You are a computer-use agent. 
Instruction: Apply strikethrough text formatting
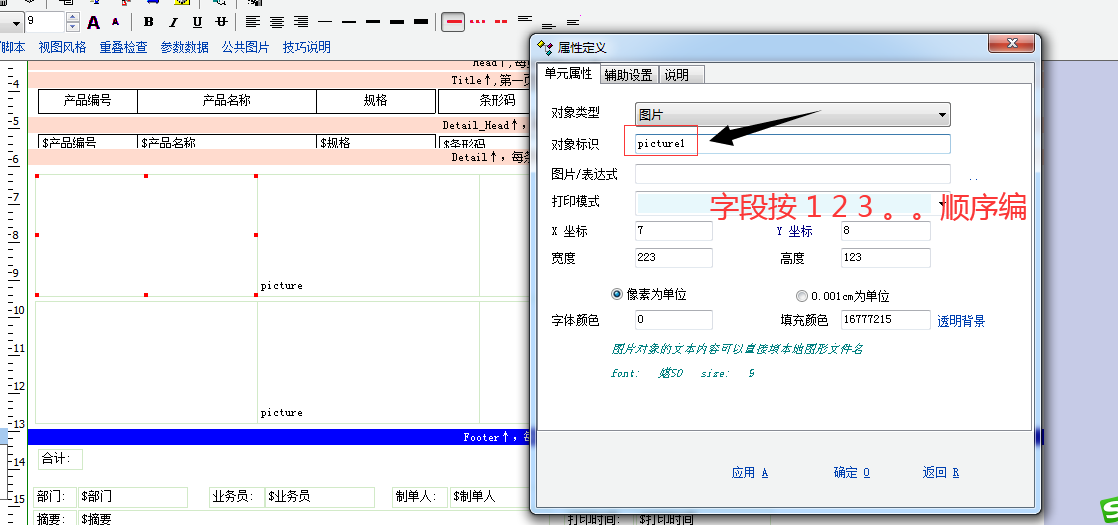coord(221,22)
